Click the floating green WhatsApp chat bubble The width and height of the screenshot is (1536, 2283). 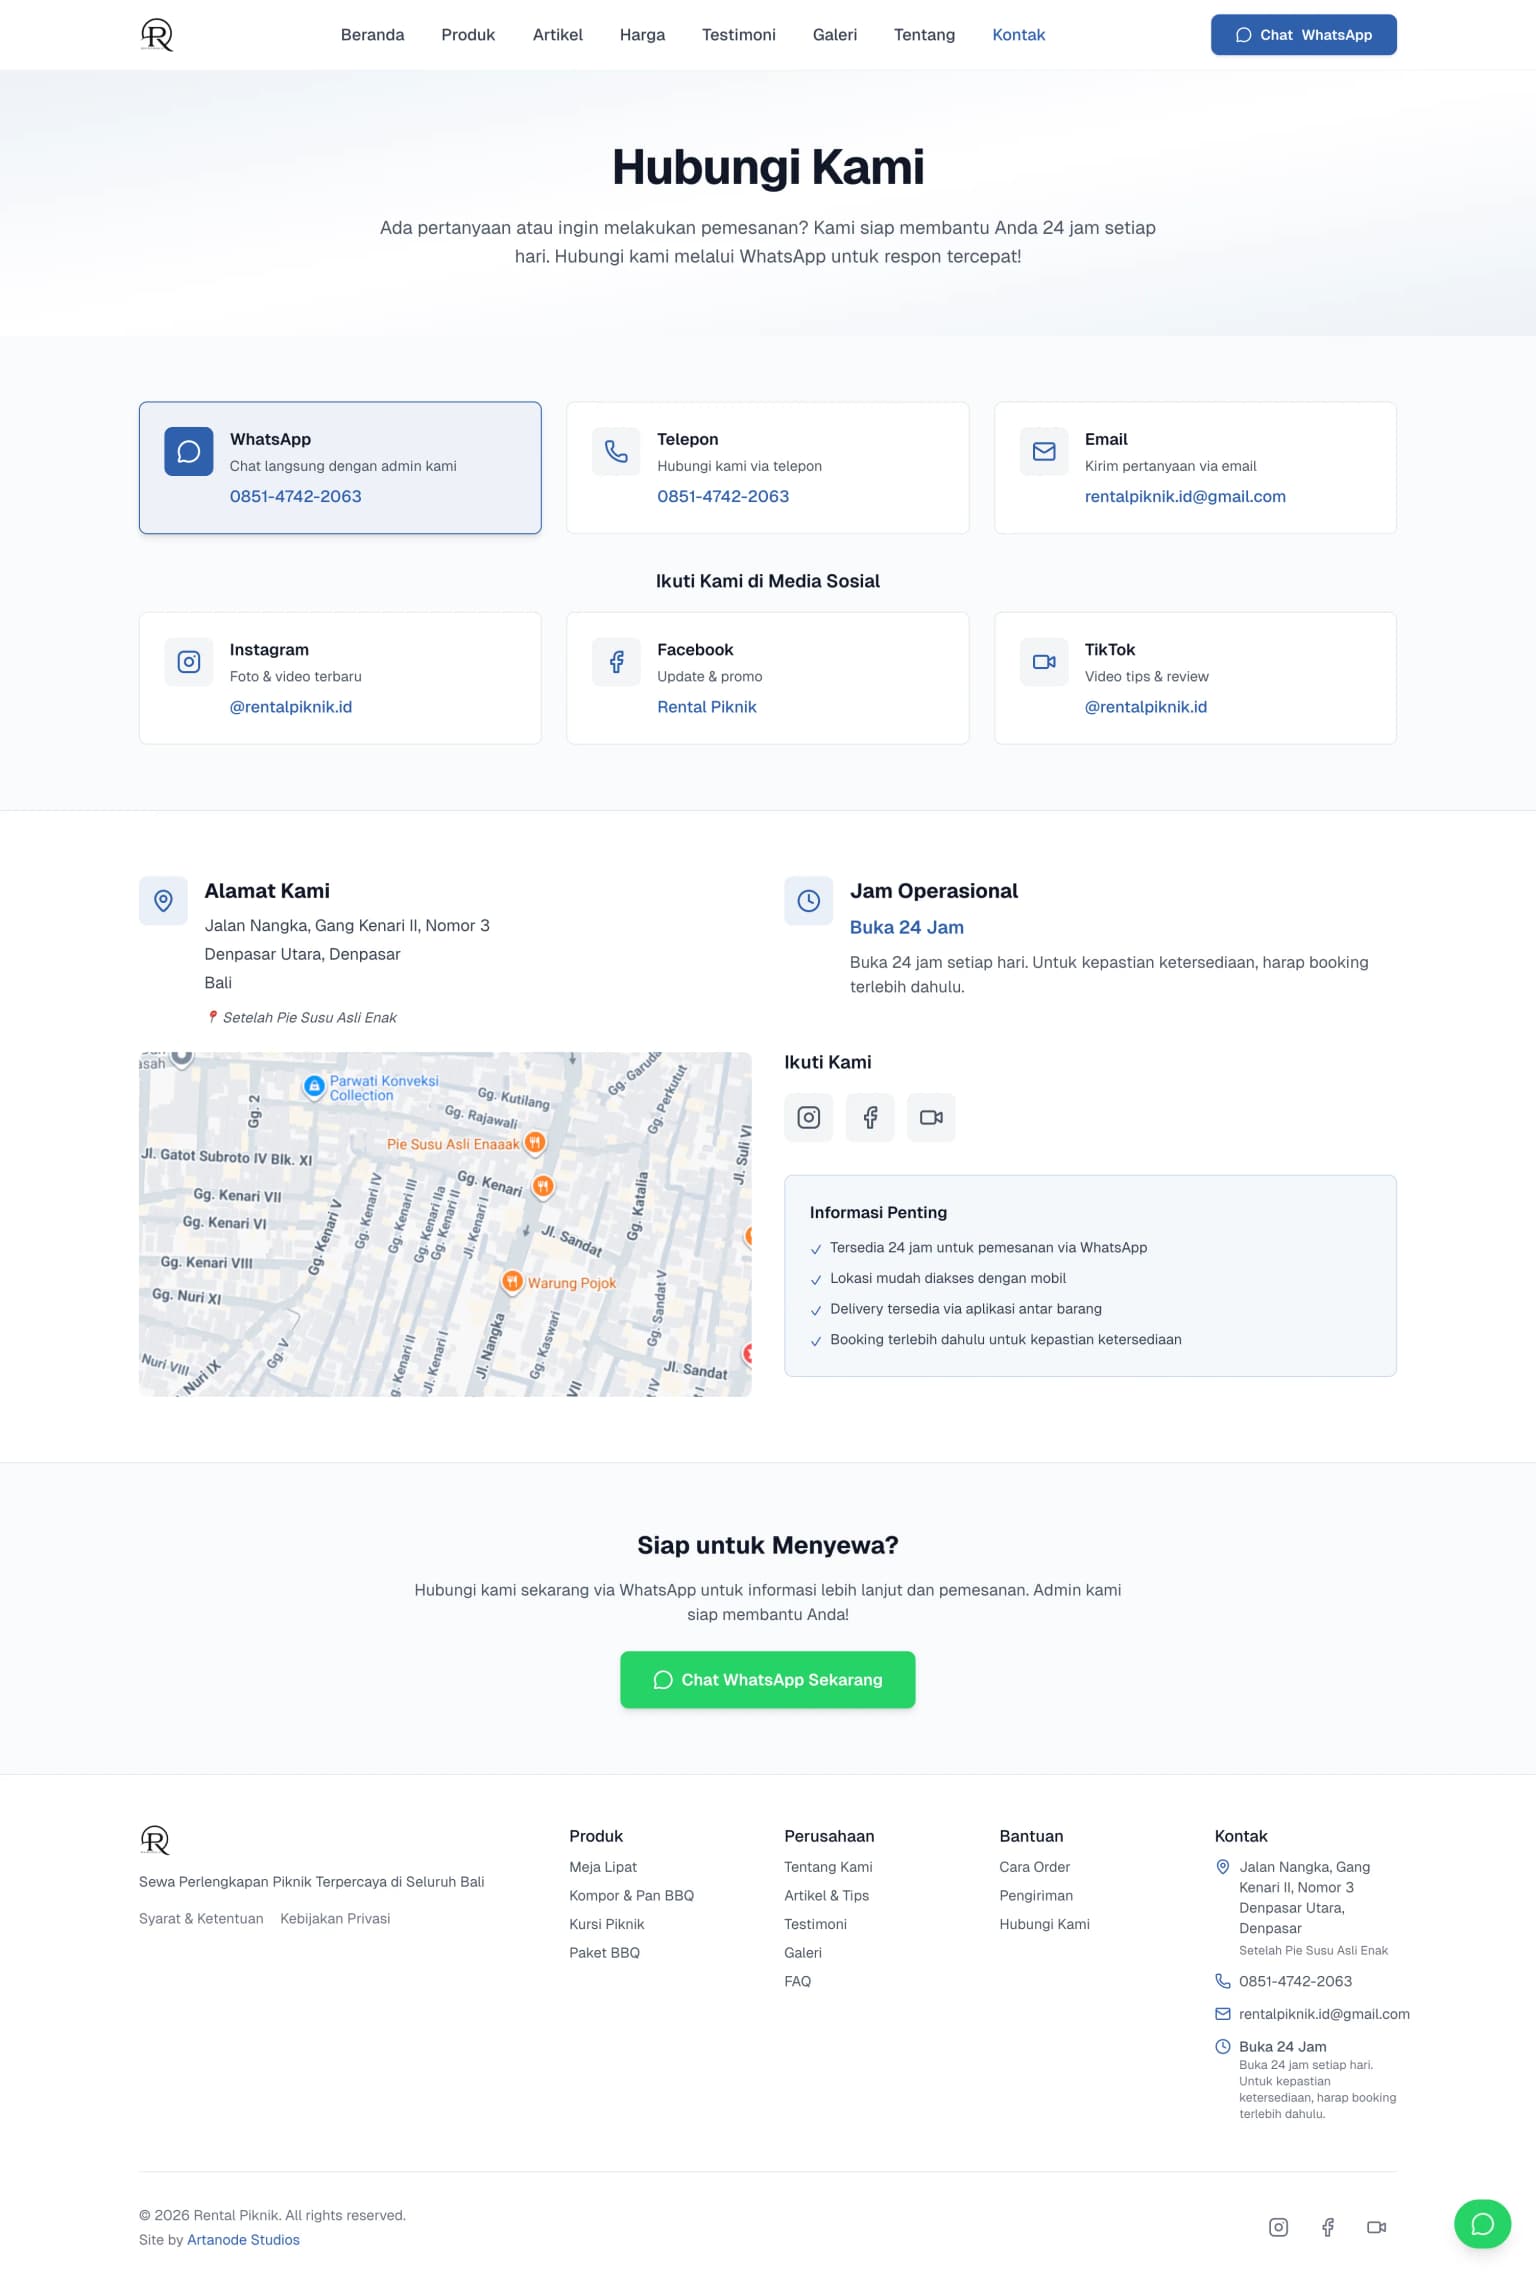click(1482, 2223)
